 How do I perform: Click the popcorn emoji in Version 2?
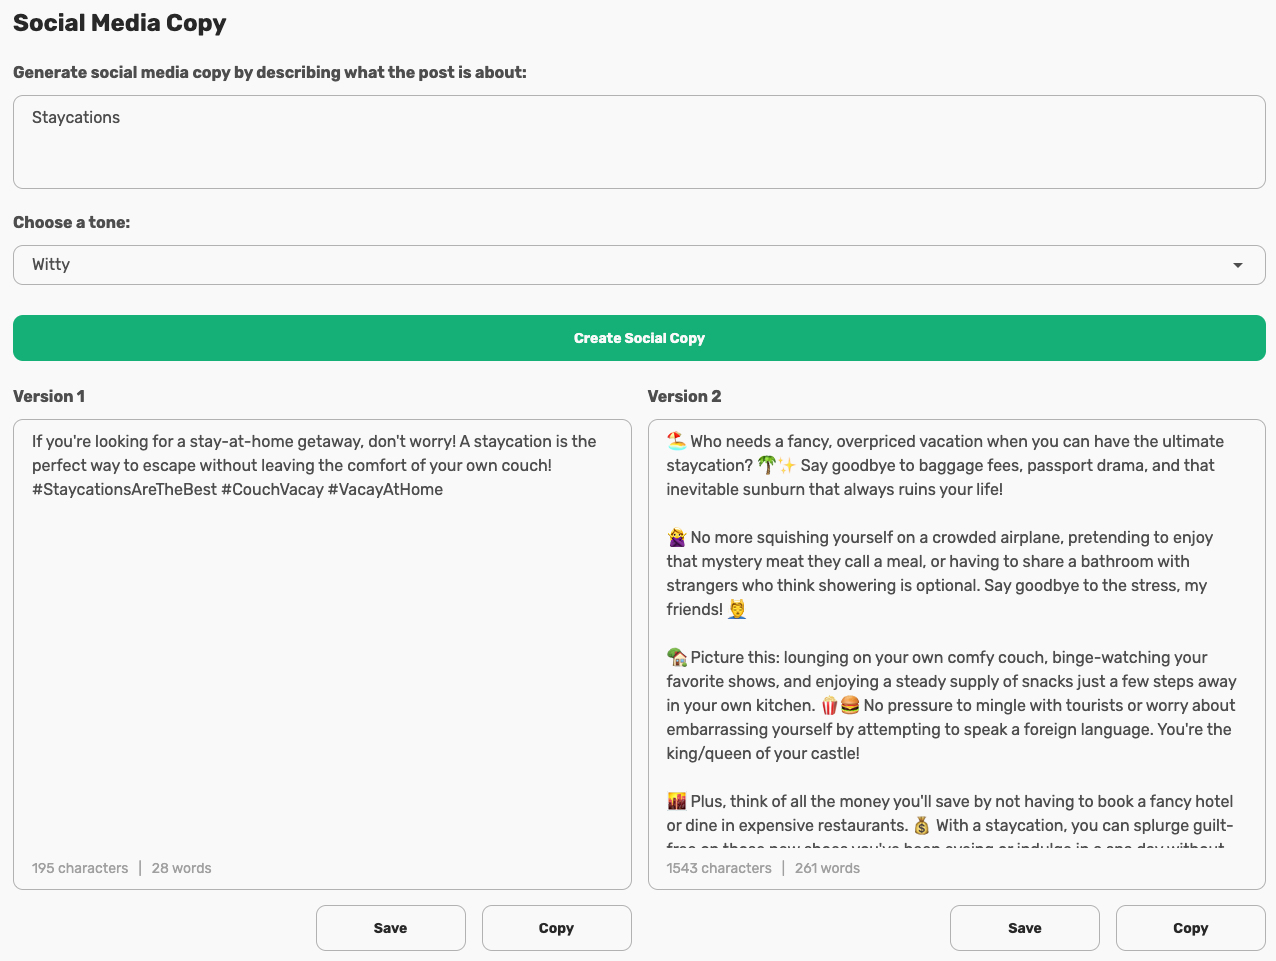pyautogui.click(x=829, y=705)
